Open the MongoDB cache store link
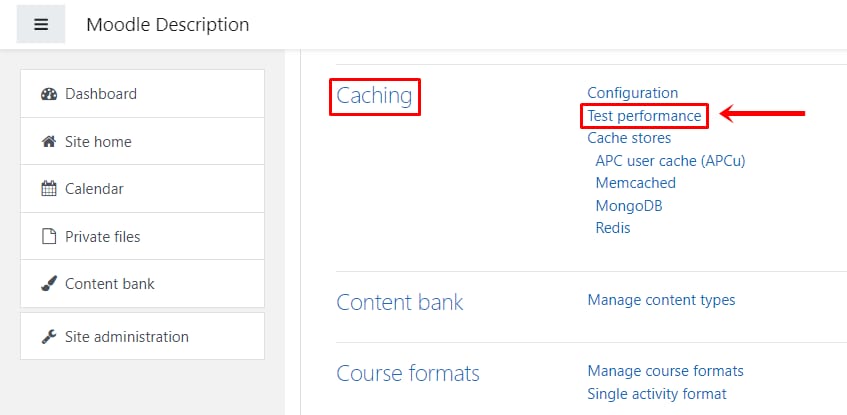847x415 pixels. click(629, 205)
